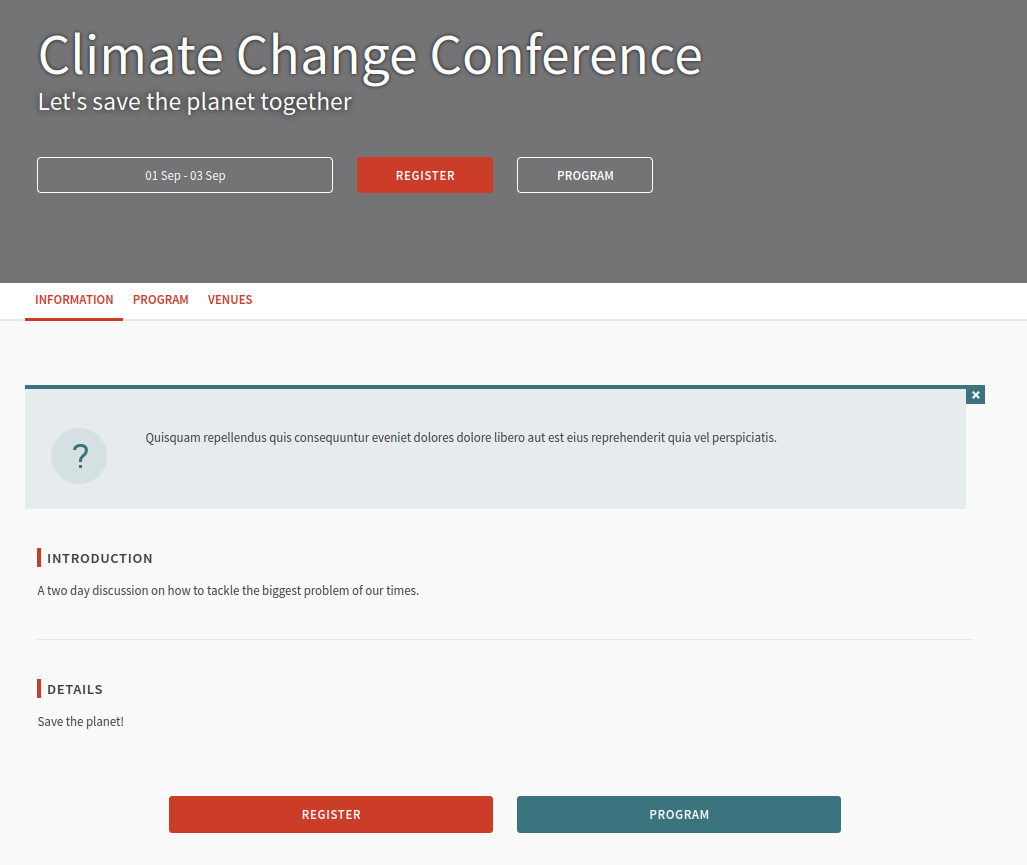1027x865 pixels.
Task: Open the Venues tab
Action: (x=230, y=300)
